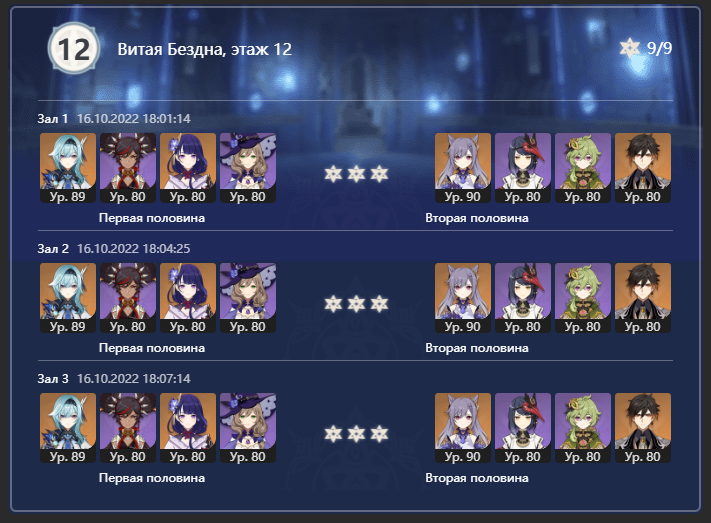Select Kujou Sara's masked portrait in Зал 2
711x523 pixels.
[x=523, y=298]
